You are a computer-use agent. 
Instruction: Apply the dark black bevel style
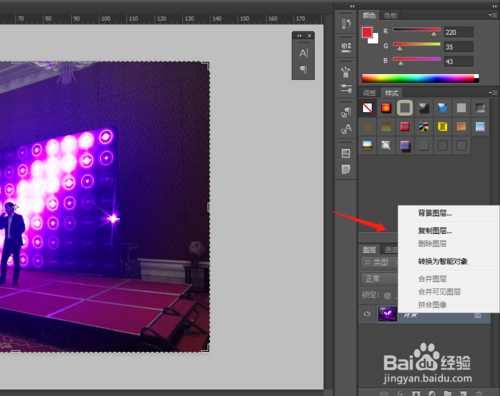pos(424,108)
